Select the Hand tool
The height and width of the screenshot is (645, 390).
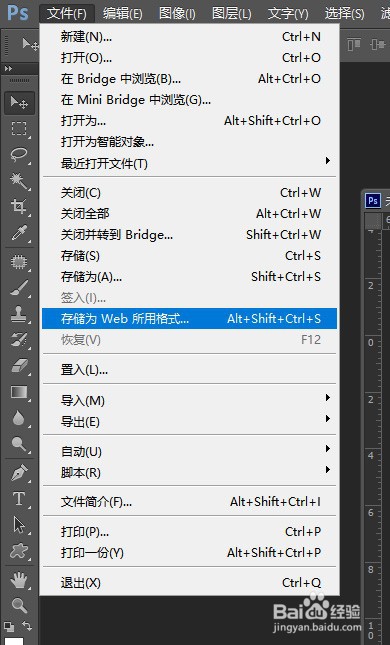point(19,580)
